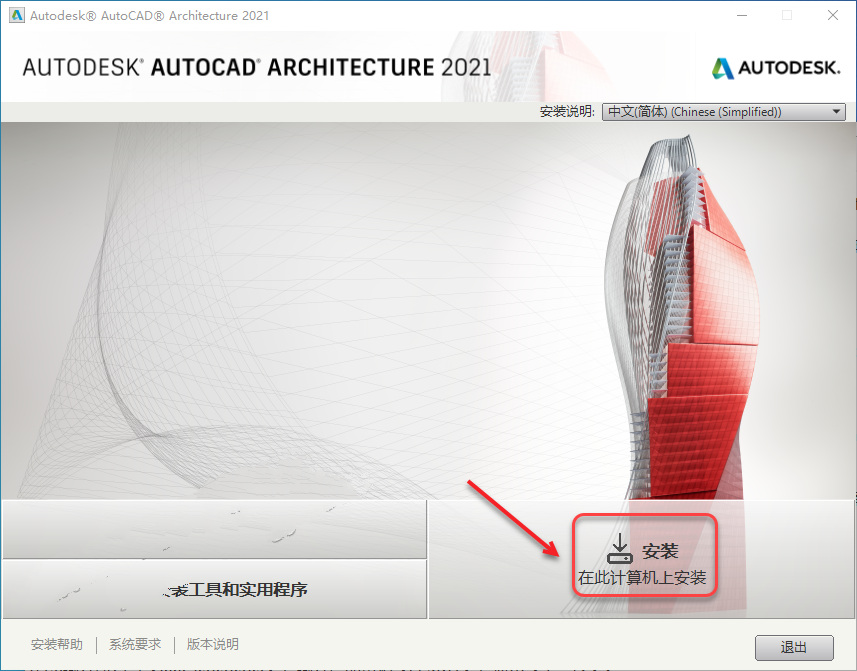The height and width of the screenshot is (671, 857).
Task: Close the installer window
Action: click(832, 15)
